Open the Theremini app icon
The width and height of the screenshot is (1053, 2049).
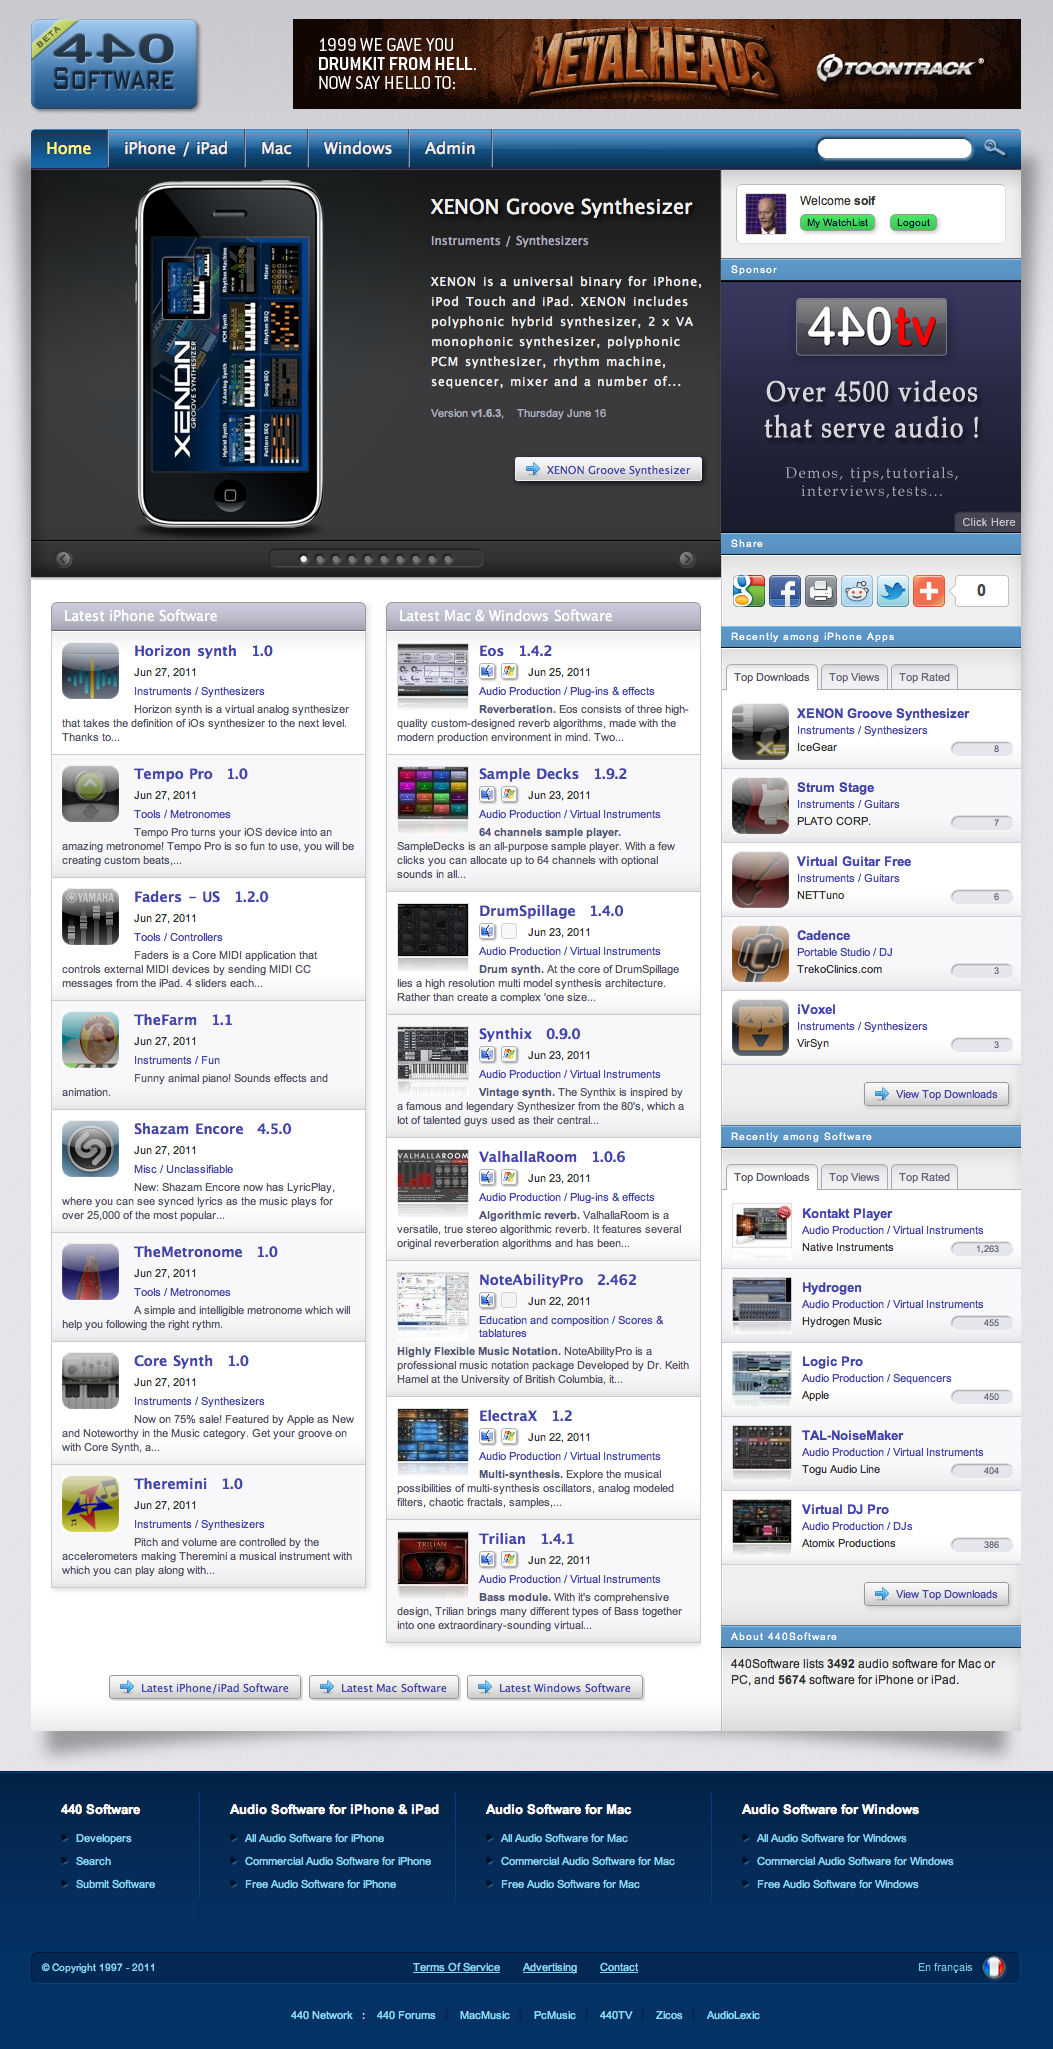pos(91,1504)
